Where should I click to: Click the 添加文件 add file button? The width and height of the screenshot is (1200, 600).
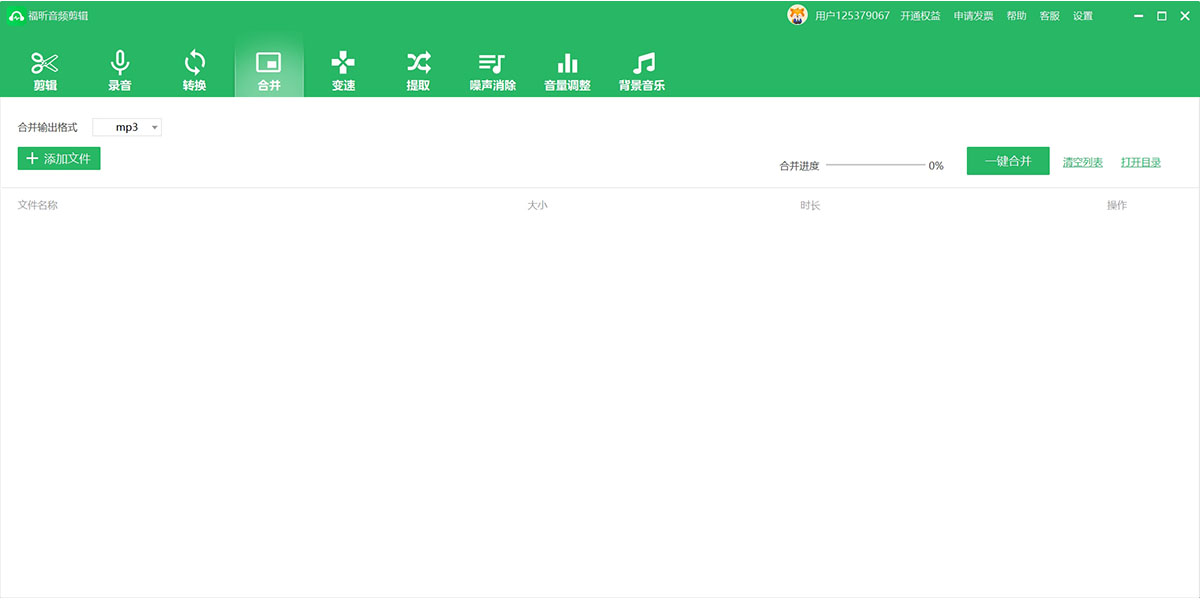tap(59, 158)
